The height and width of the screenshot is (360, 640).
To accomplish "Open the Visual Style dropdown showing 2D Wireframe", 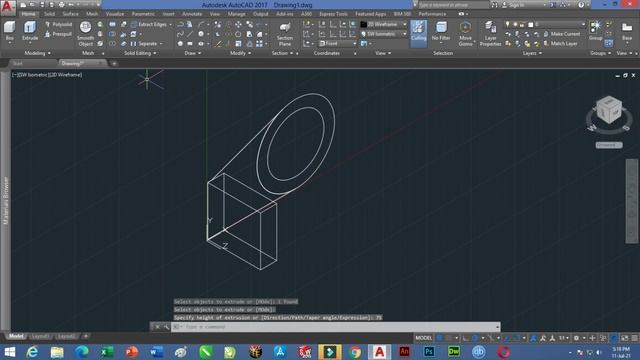I will [x=384, y=24].
